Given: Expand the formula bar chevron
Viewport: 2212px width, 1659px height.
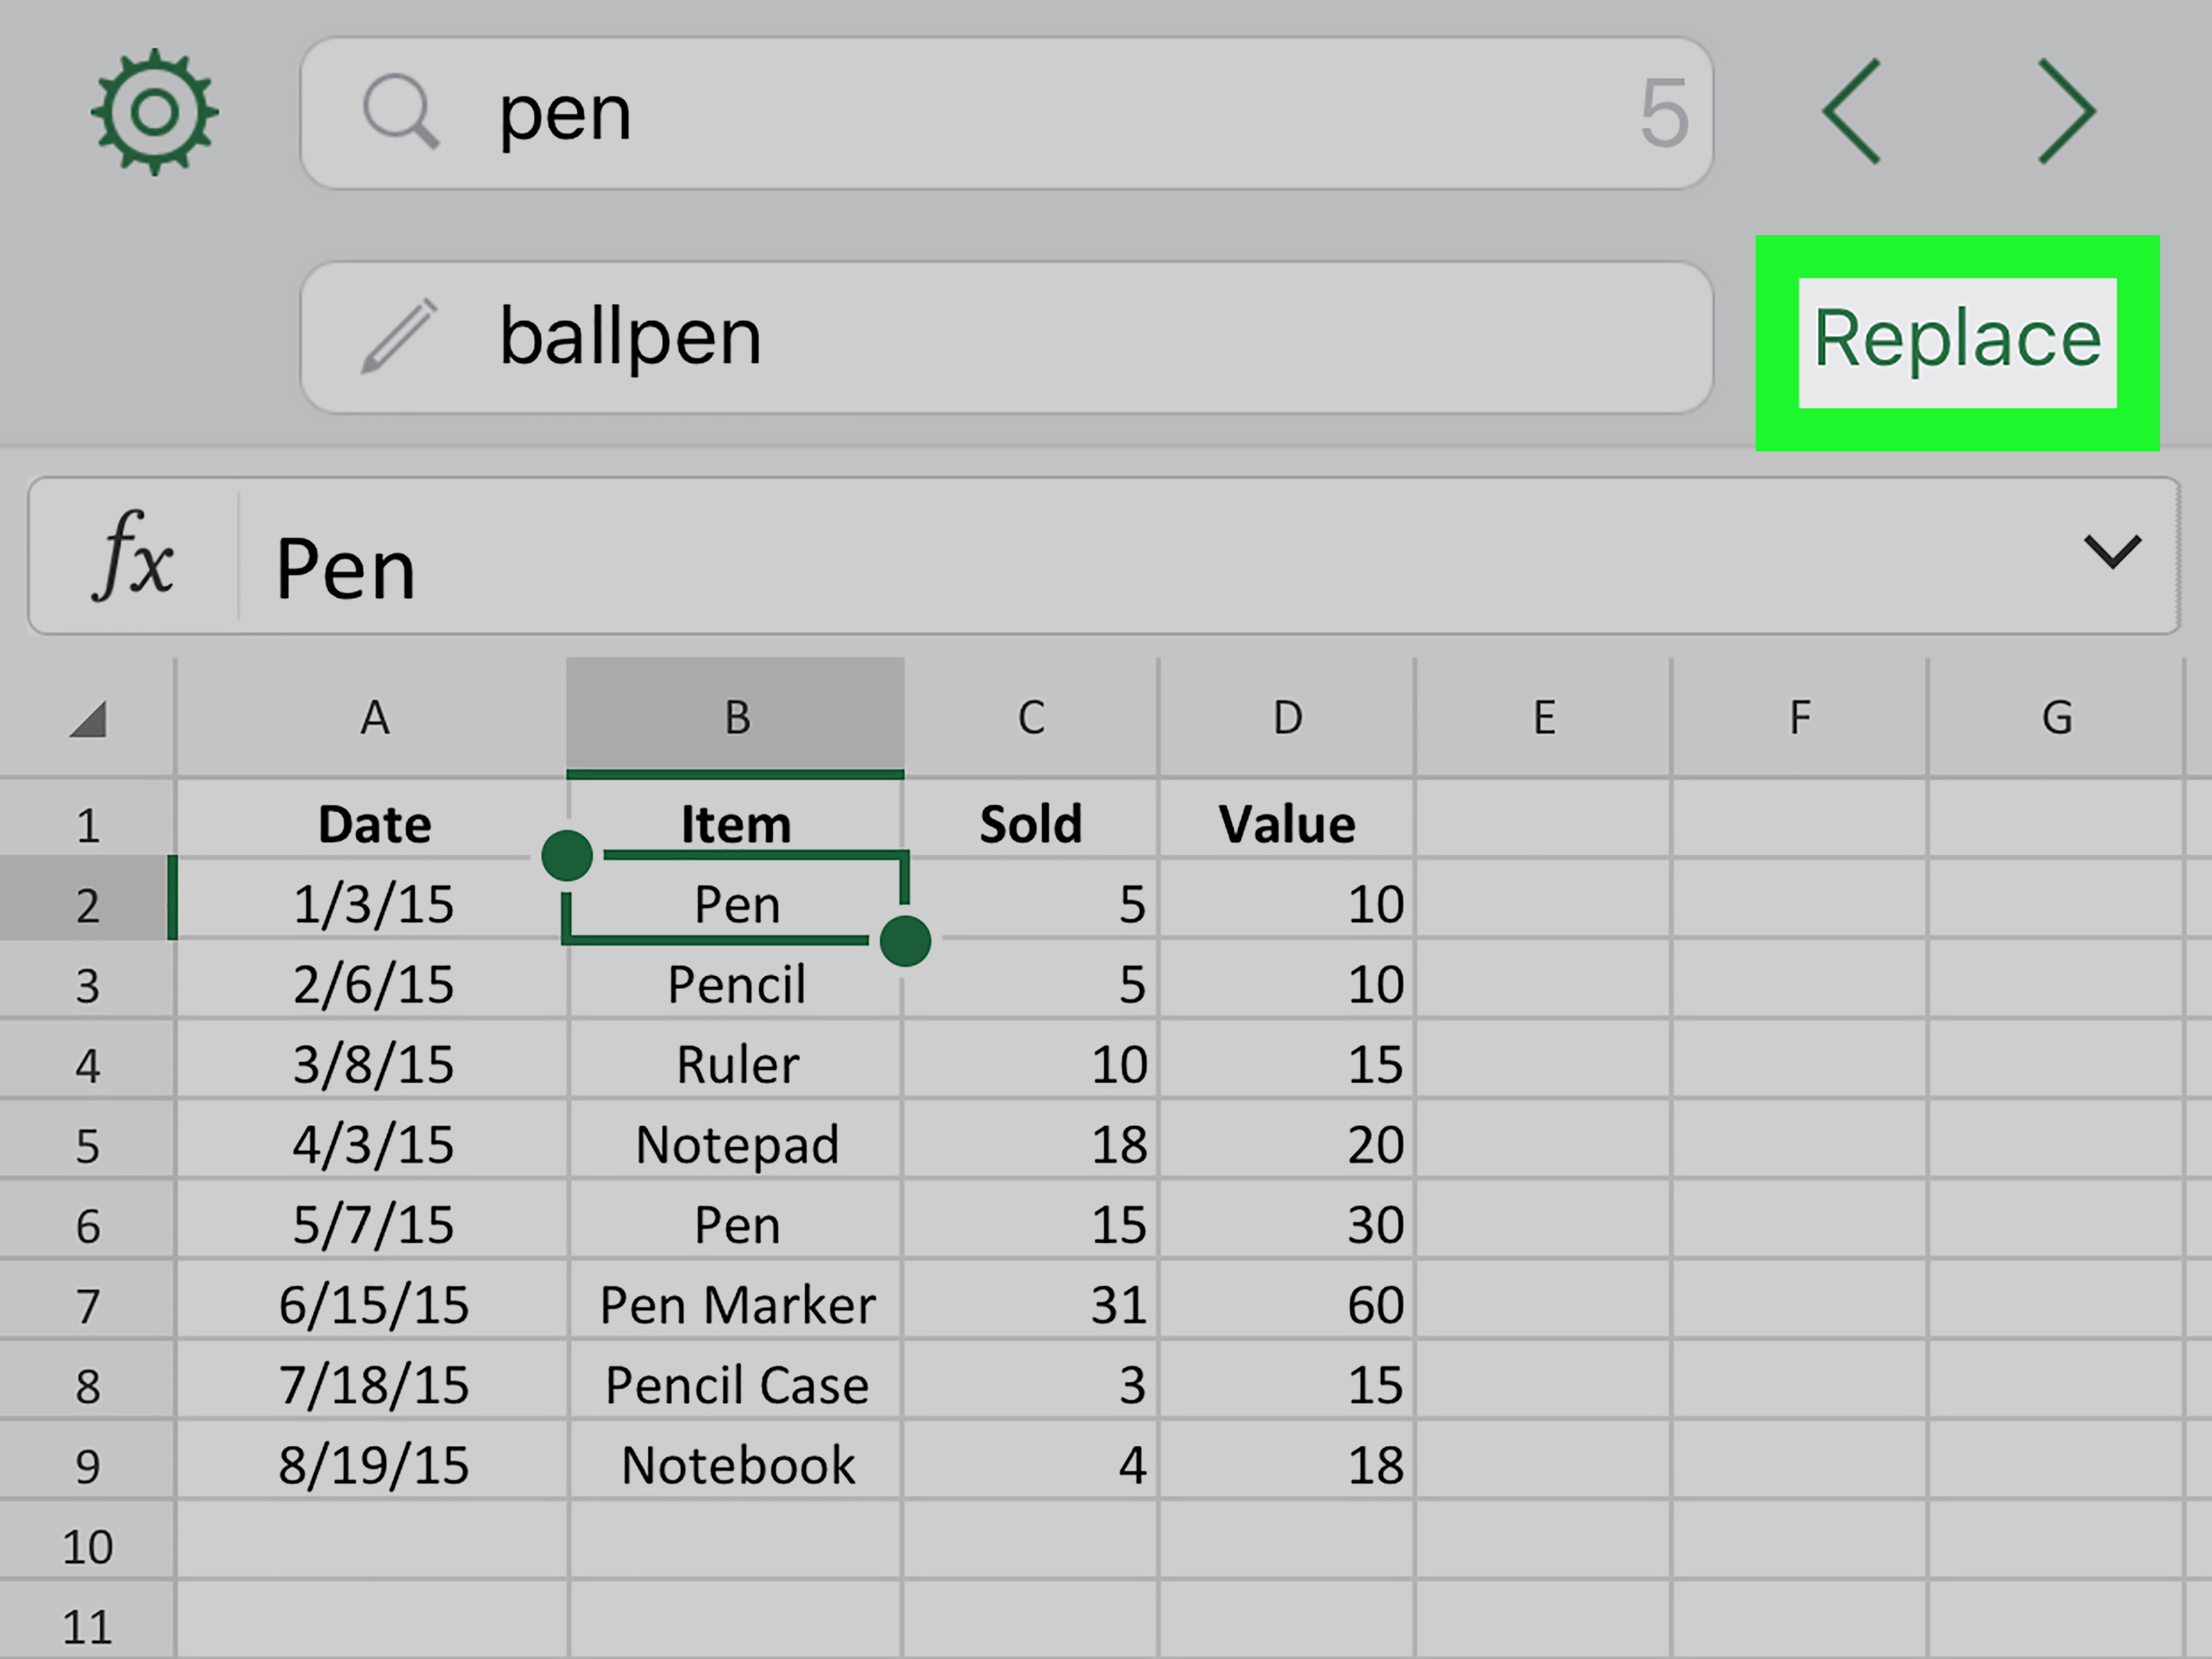Looking at the screenshot, I should 2112,552.
